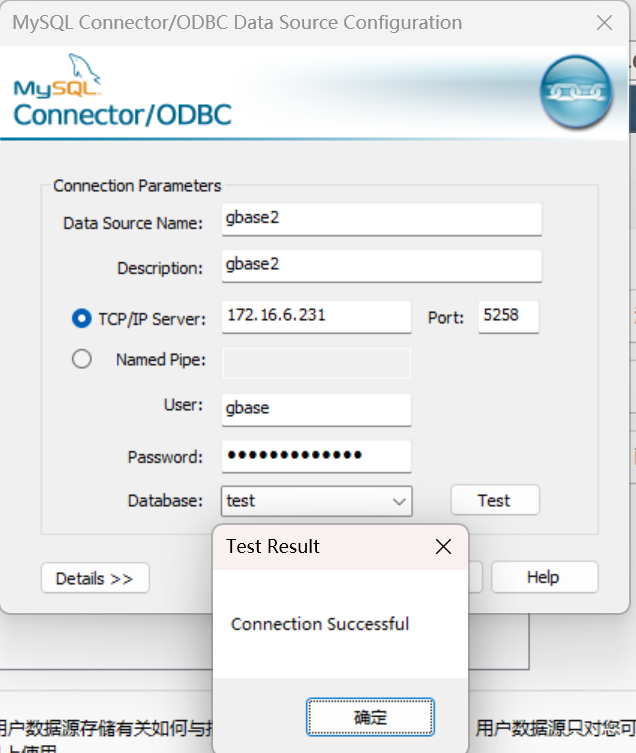Viewport: 636px width, 753px height.
Task: Click the blue chain-link connector icon
Action: pyautogui.click(x=576, y=92)
